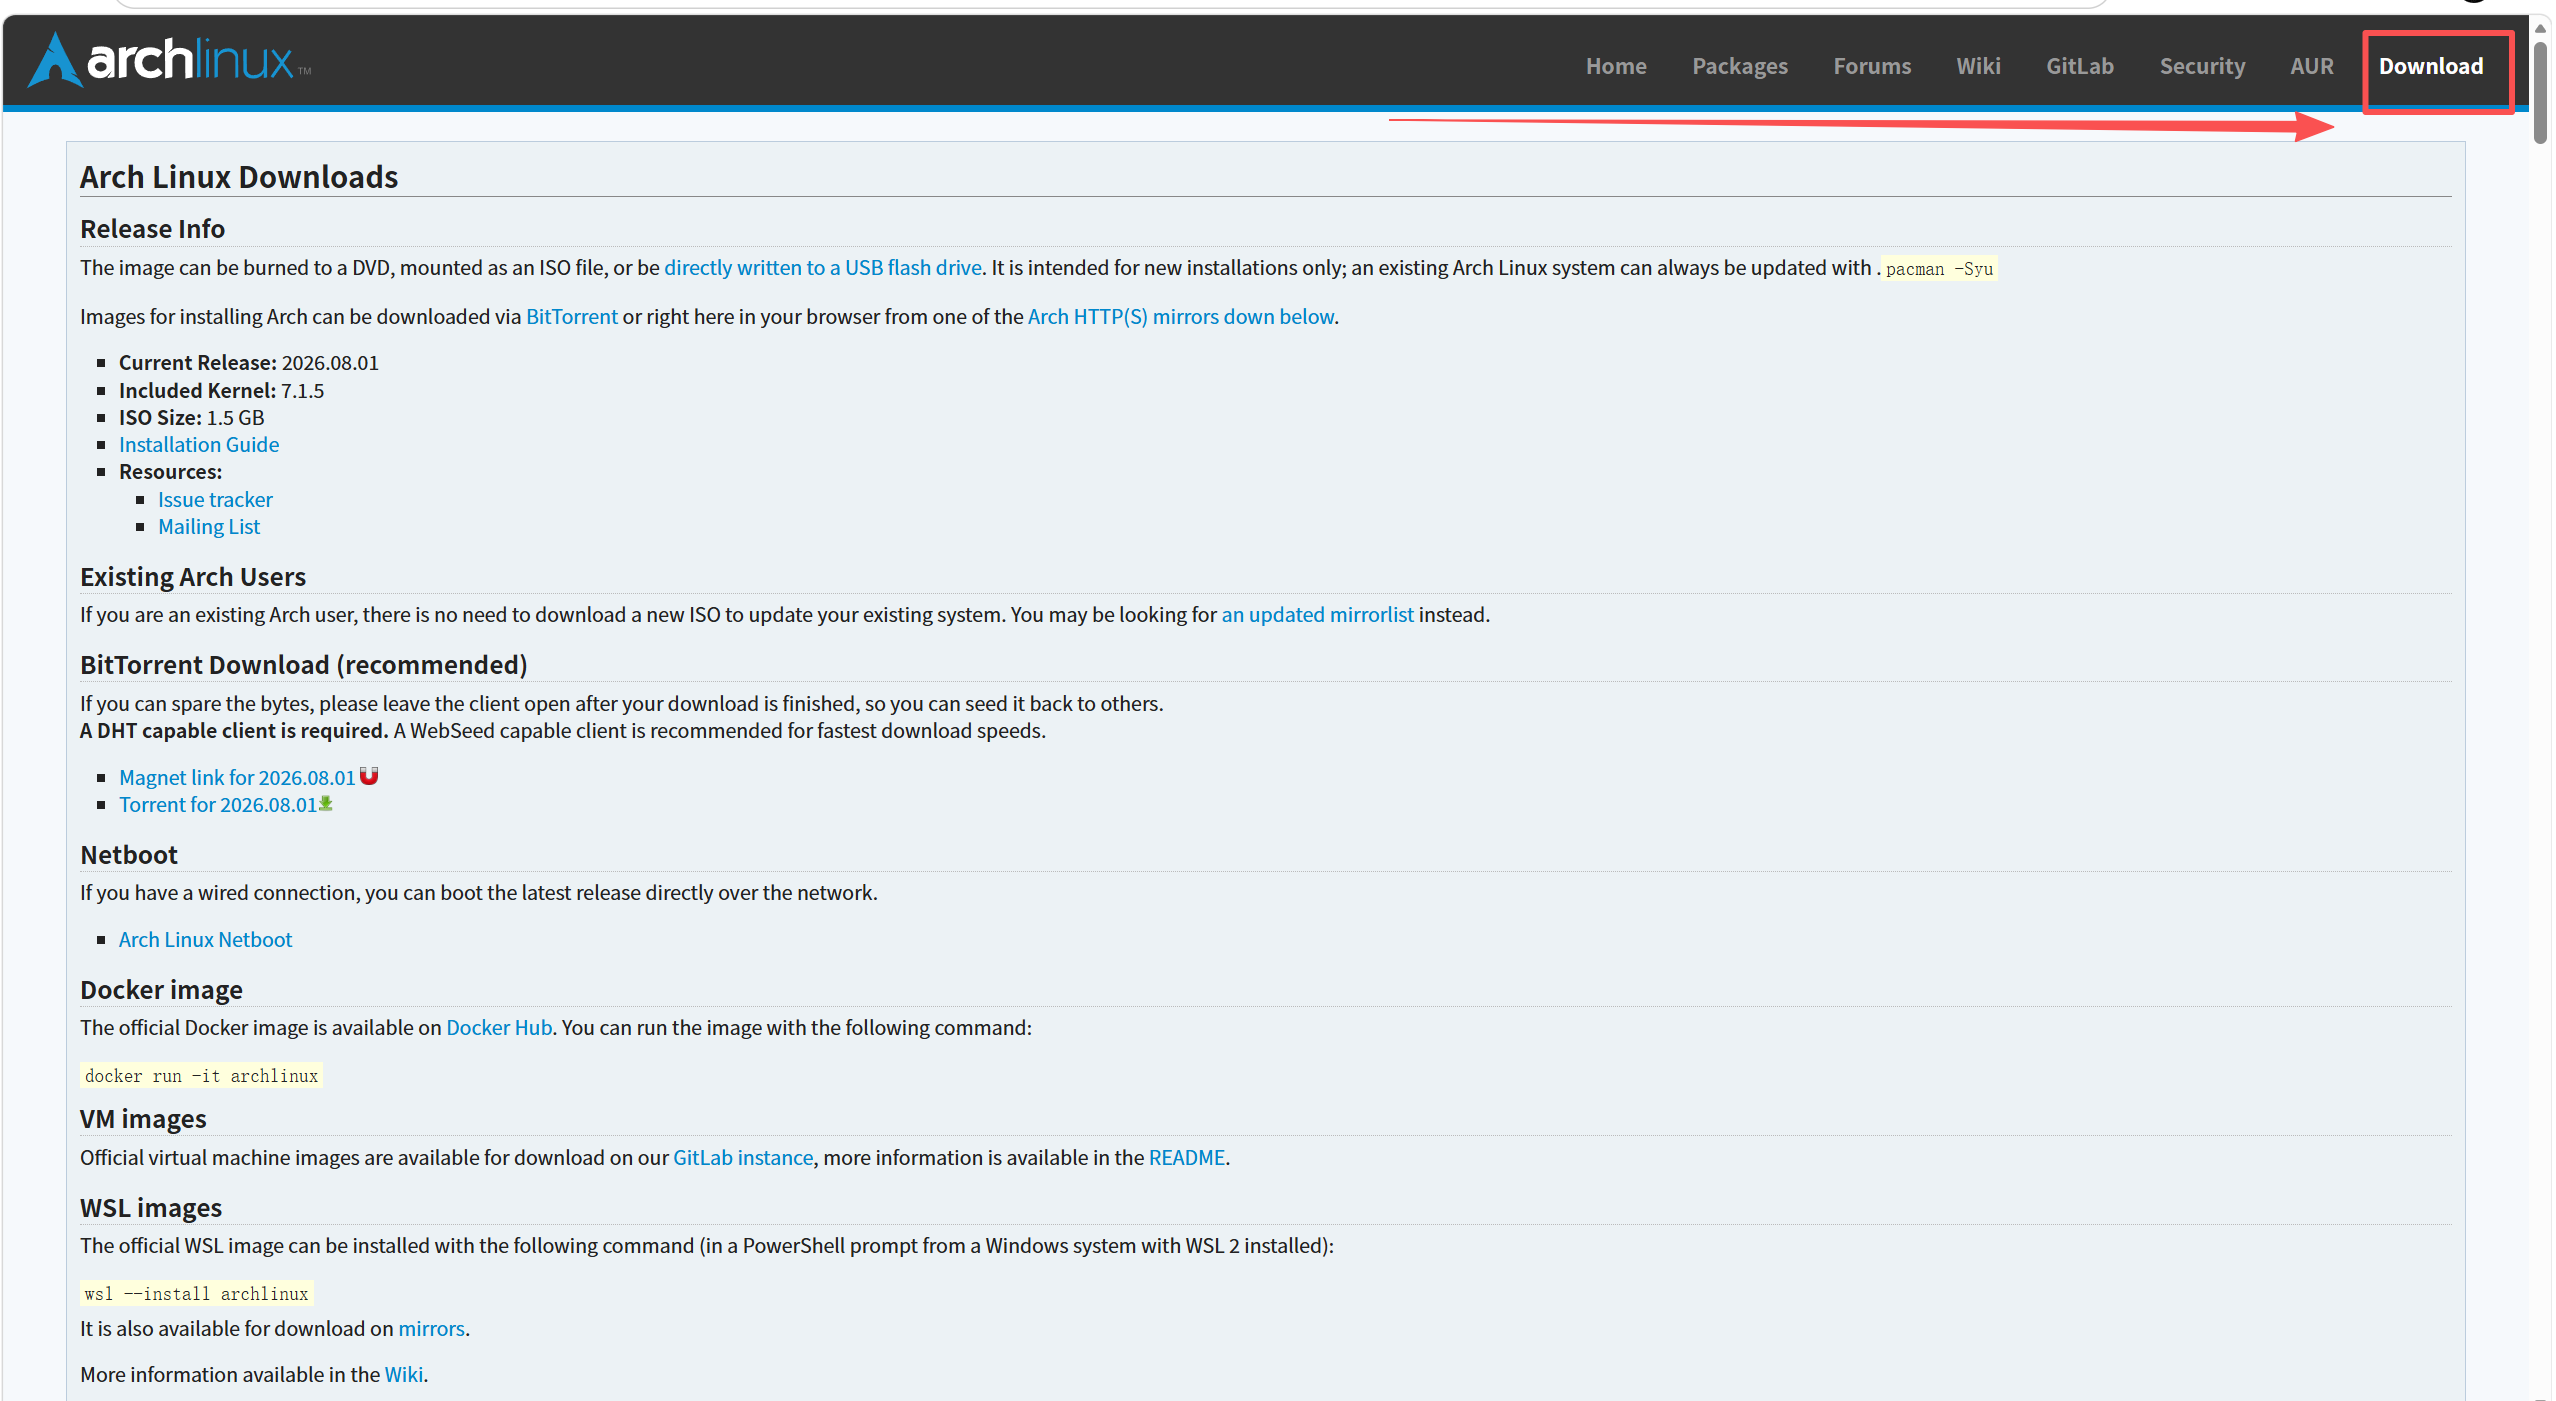This screenshot has height=1401, width=2556.
Task: Click the green download icon beside Torrent link
Action: click(325, 804)
